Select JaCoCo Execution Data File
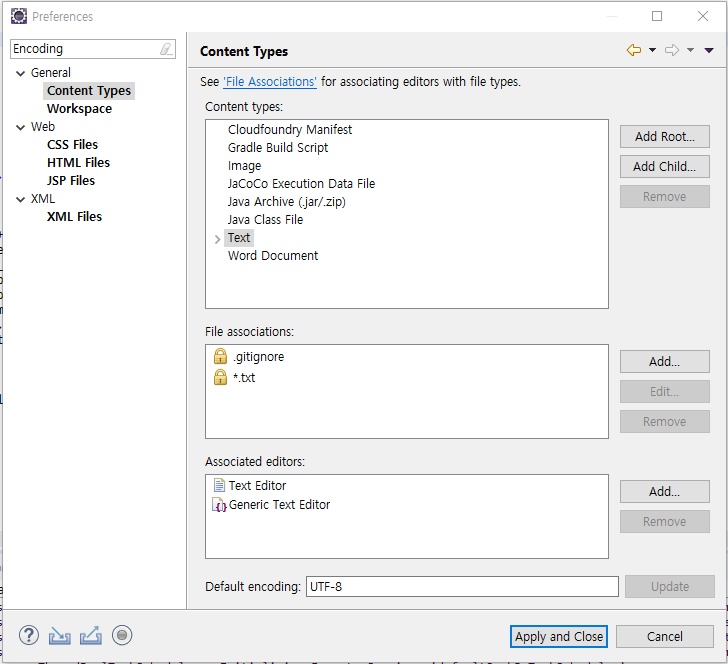 301,184
